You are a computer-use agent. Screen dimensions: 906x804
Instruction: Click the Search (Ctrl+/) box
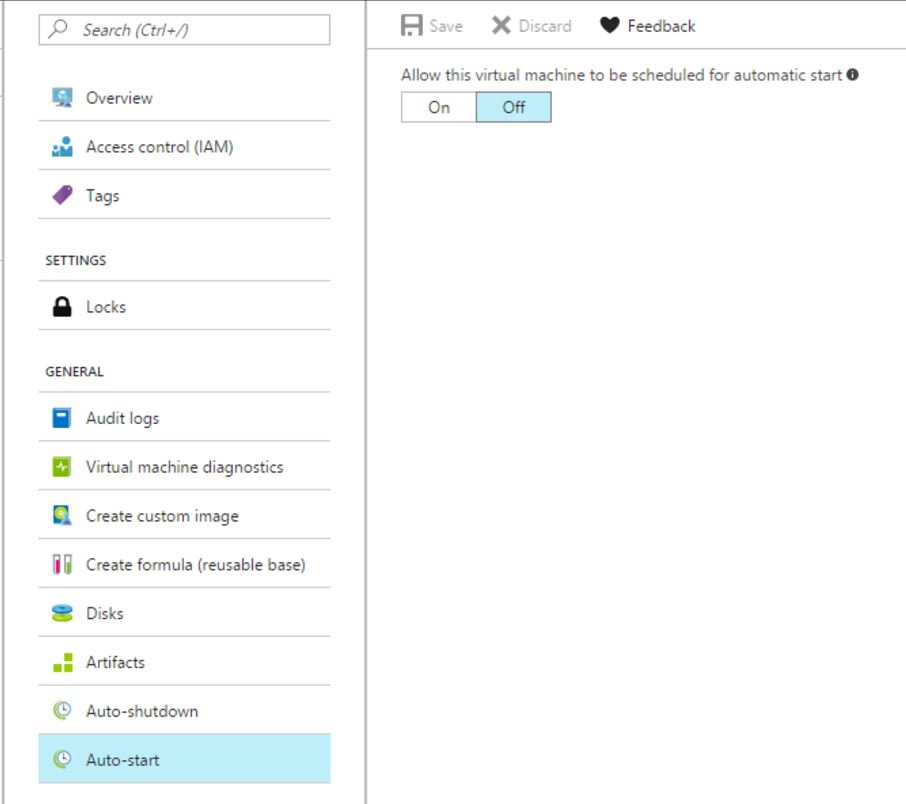pos(184,30)
